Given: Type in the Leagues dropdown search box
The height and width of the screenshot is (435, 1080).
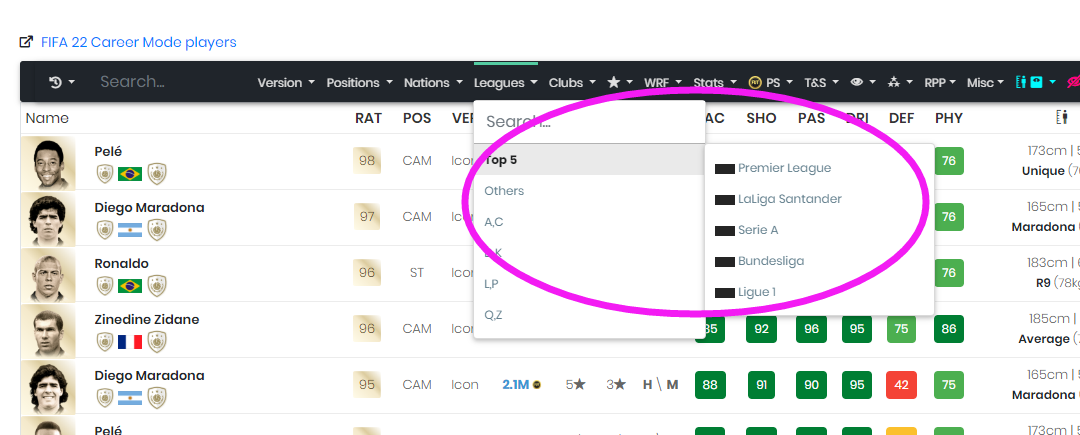Looking at the screenshot, I should (x=589, y=122).
